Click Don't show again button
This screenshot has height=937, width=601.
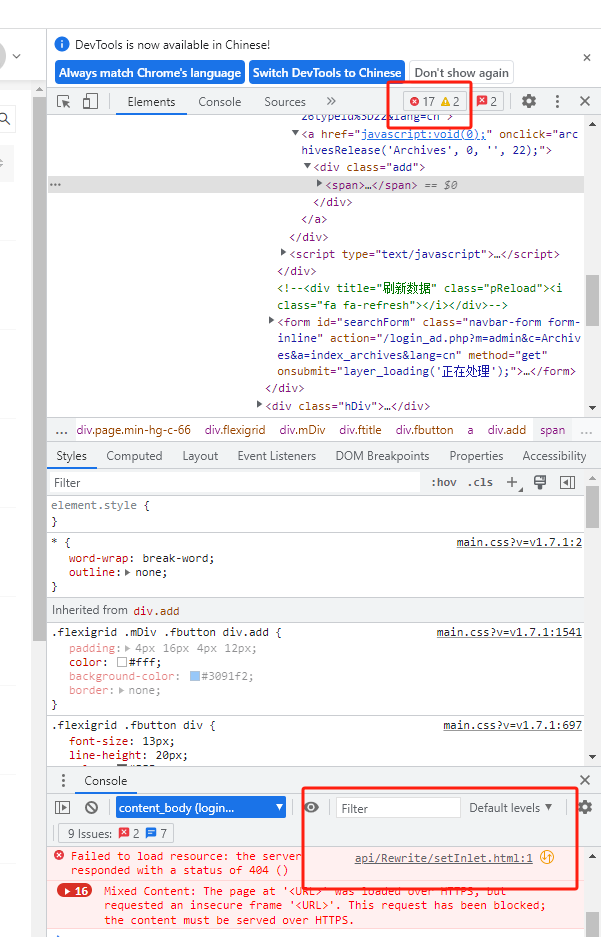click(x=461, y=73)
